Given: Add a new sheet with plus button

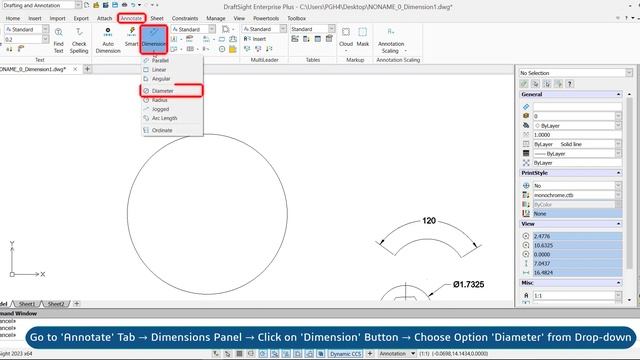Looking at the screenshot, I should pyautogui.click(x=76, y=304).
